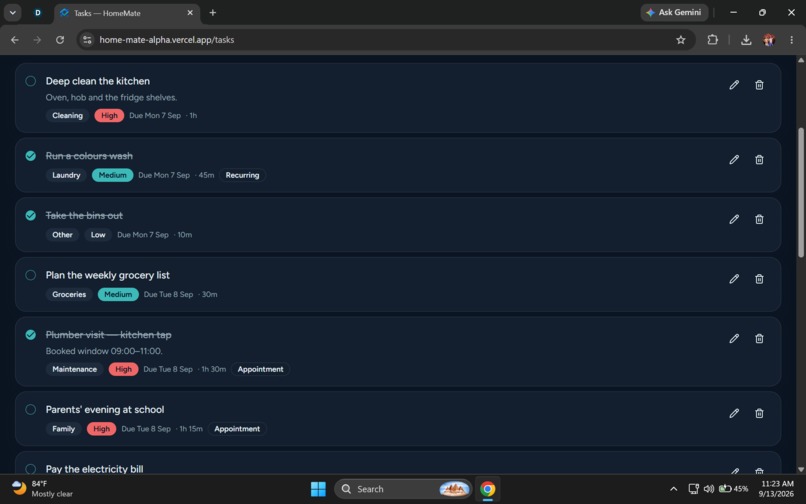Click the Family category tag
The width and height of the screenshot is (806, 504).
[64, 428]
